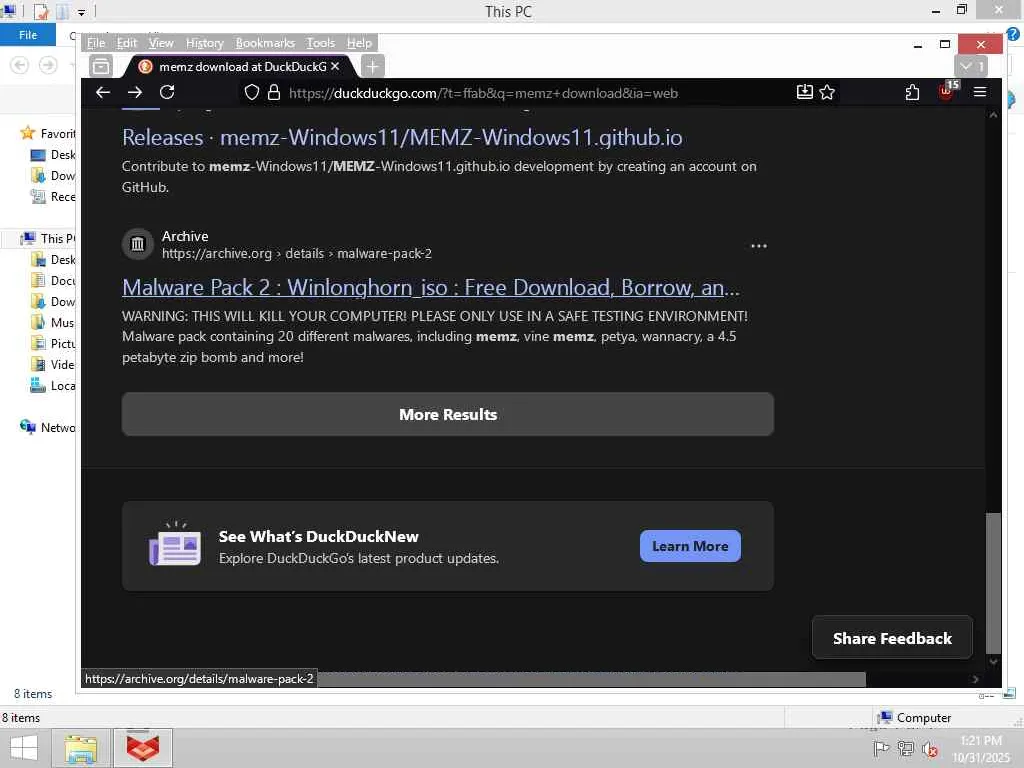
Task: Click Explorer back arrow in This PC
Action: click(x=20, y=65)
